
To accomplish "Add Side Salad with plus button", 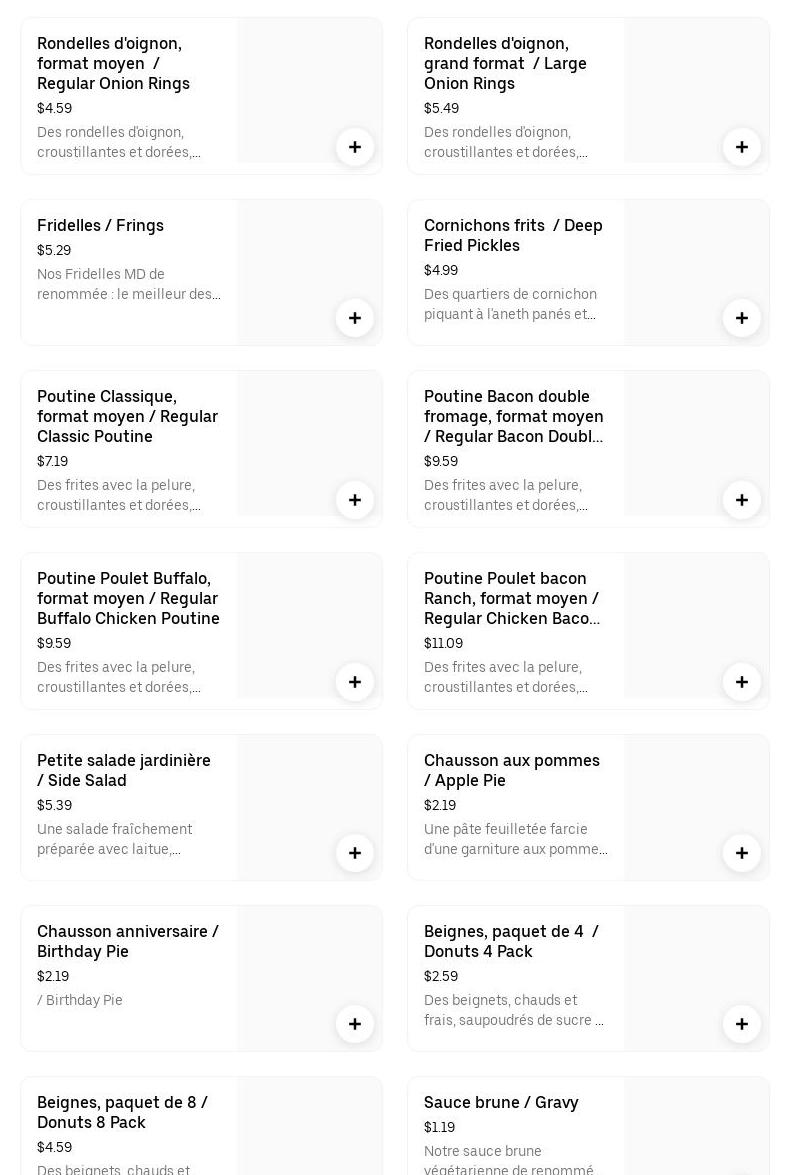I will pos(355,853).
